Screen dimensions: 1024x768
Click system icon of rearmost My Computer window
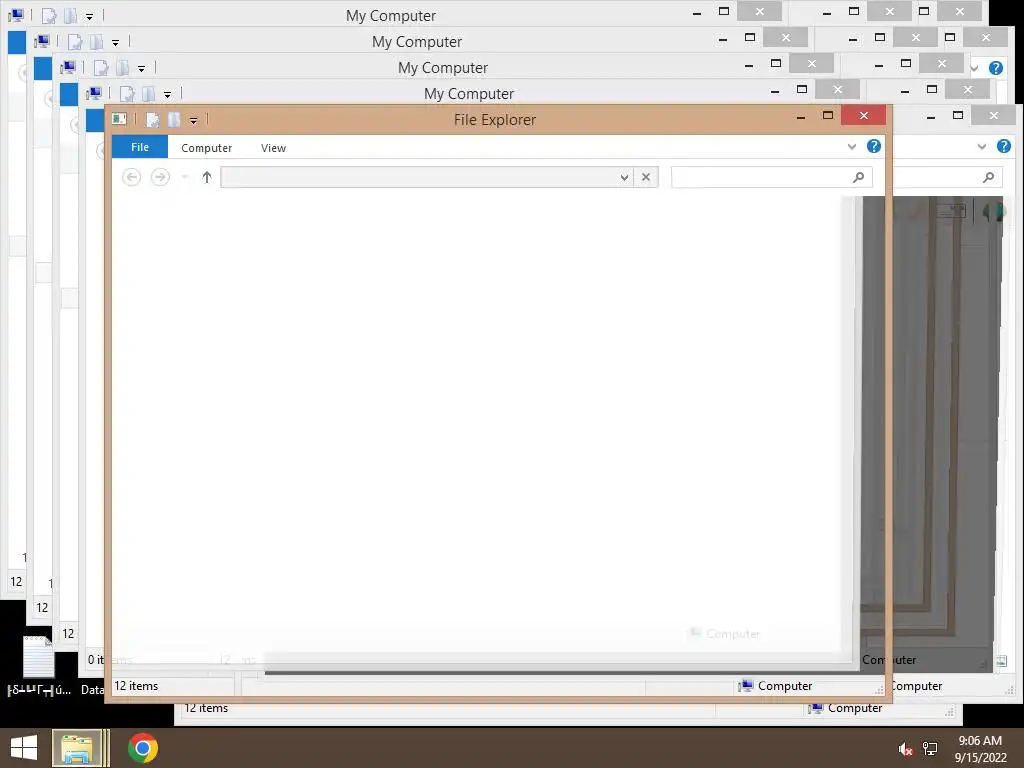pyautogui.click(x=16, y=15)
